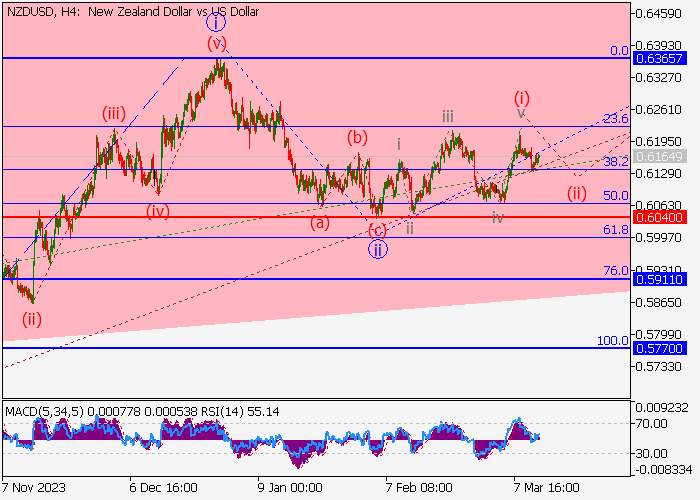
Task: Click the 9 Jan 00:00 date label
Action: click(x=290, y=487)
